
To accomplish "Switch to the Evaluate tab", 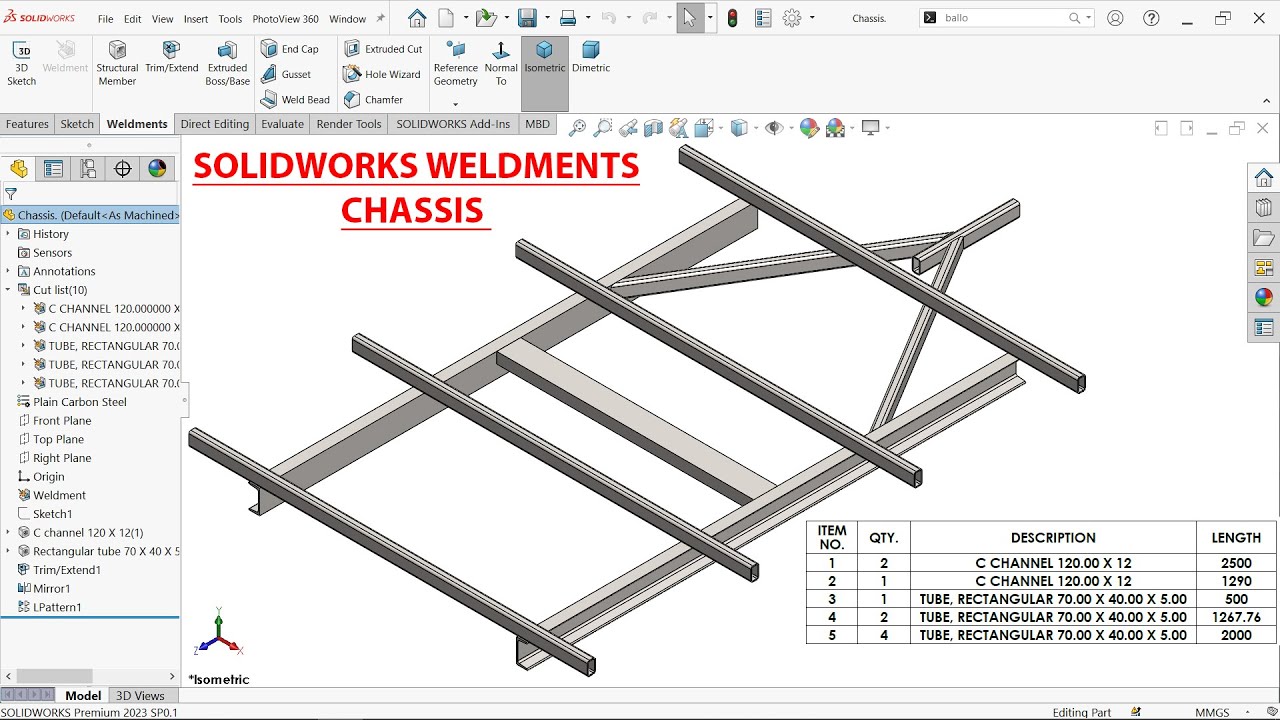I will (282, 124).
